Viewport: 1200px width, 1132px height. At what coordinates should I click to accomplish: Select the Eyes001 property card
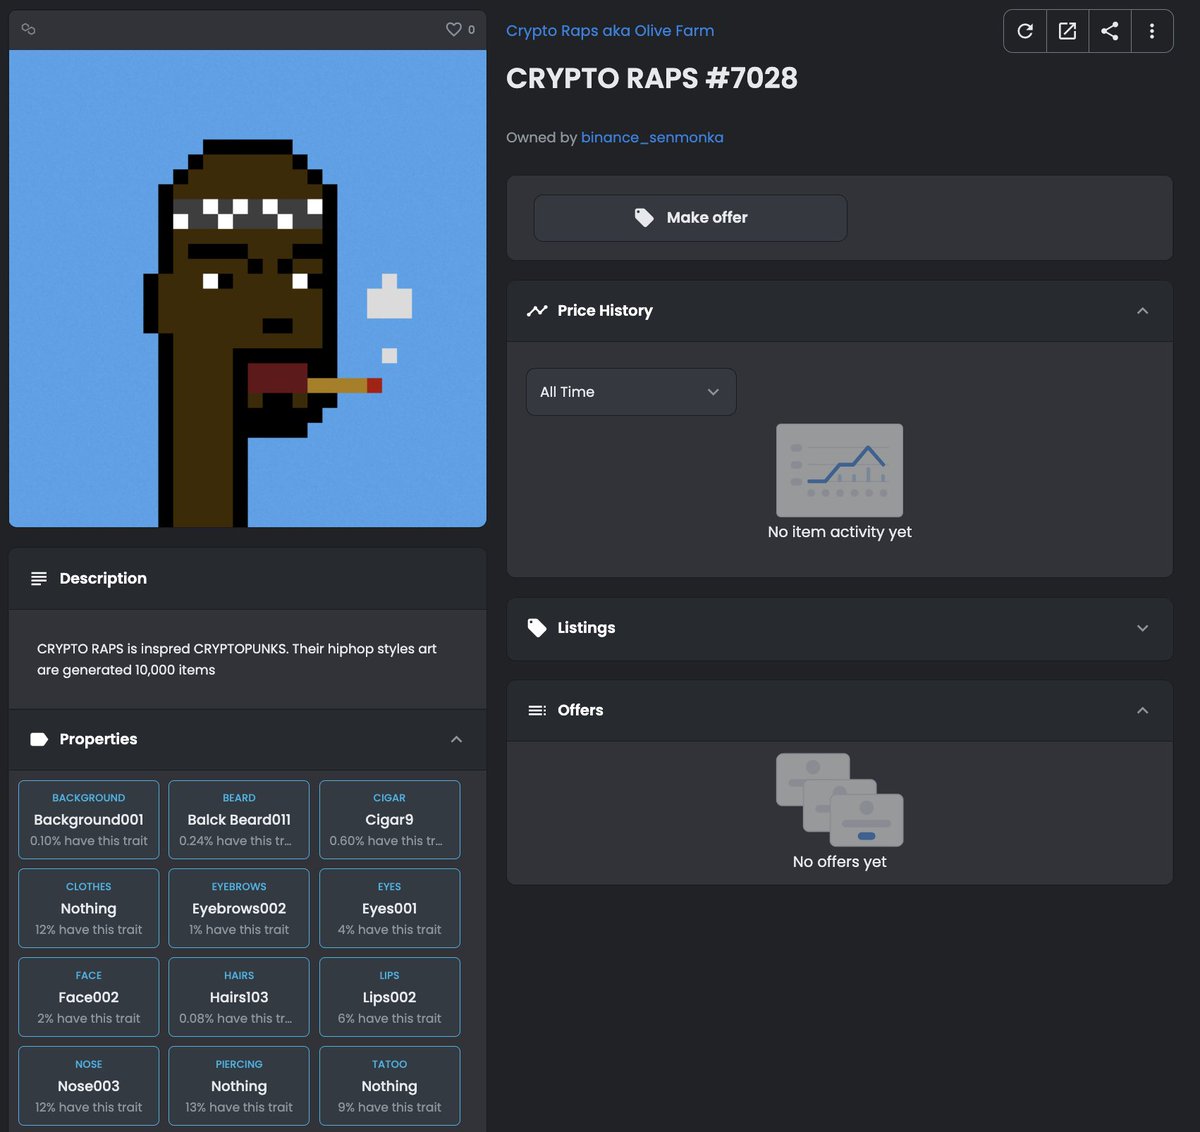click(x=390, y=908)
